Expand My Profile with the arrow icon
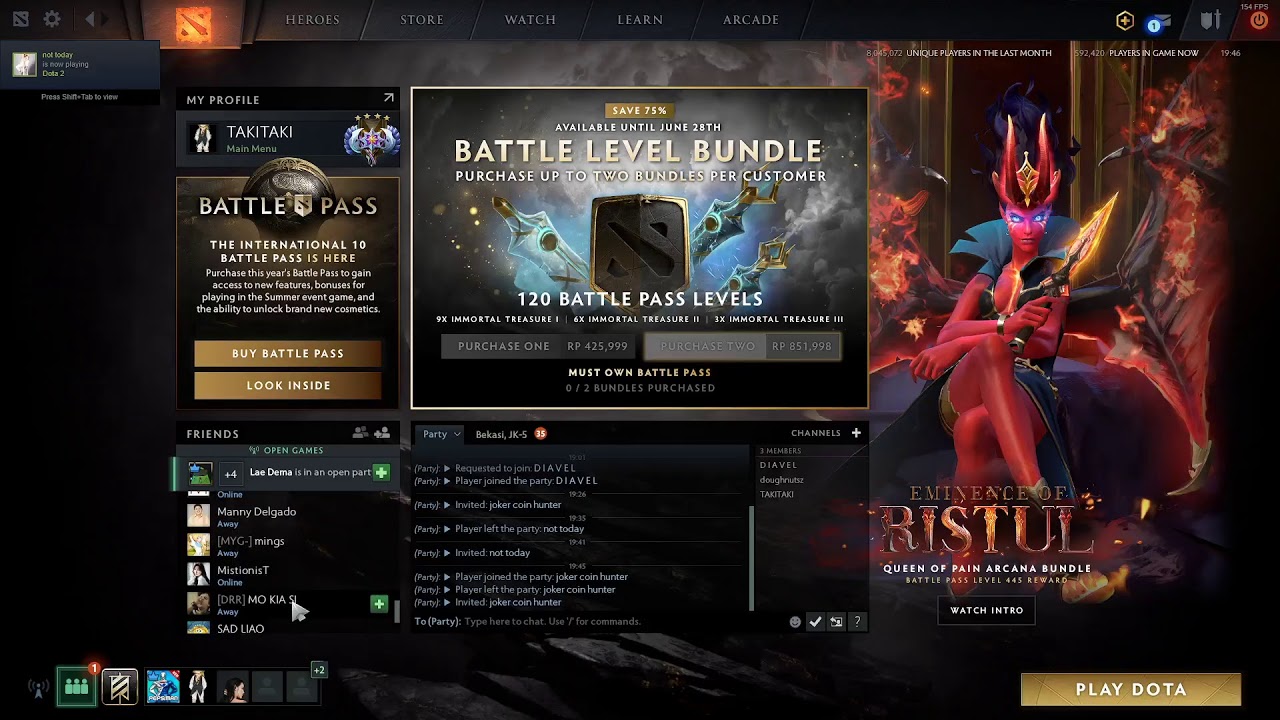This screenshot has height=720, width=1280. click(388, 98)
